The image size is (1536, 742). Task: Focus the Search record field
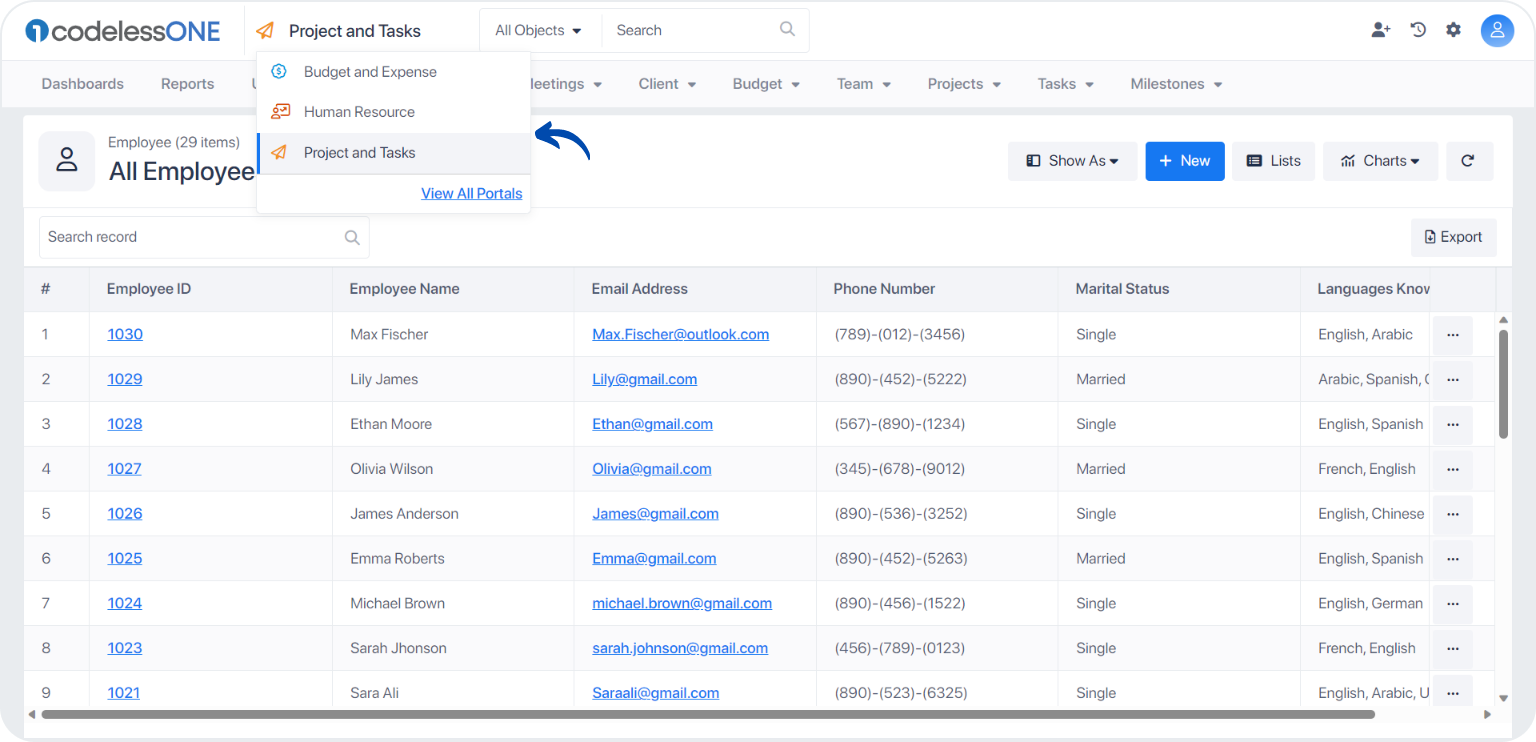point(204,237)
